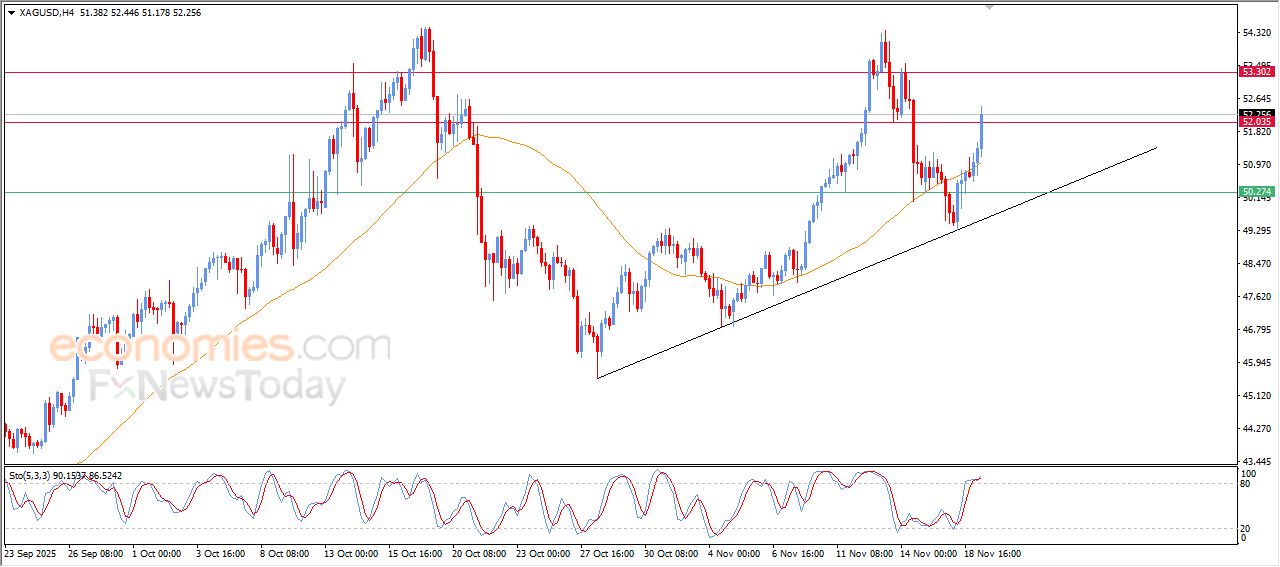This screenshot has width=1280, height=567.
Task: Click the 47.620 price axis label
Action: click(1256, 297)
